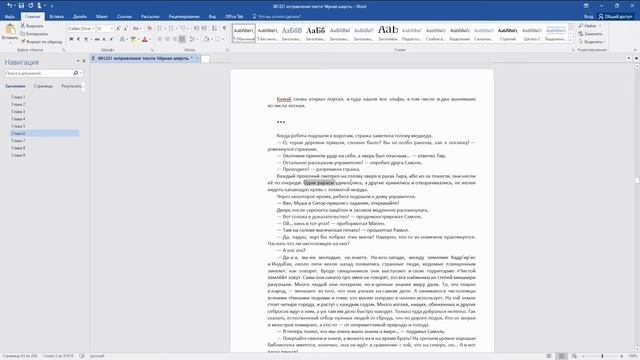Align text right

click(x=175, y=39)
